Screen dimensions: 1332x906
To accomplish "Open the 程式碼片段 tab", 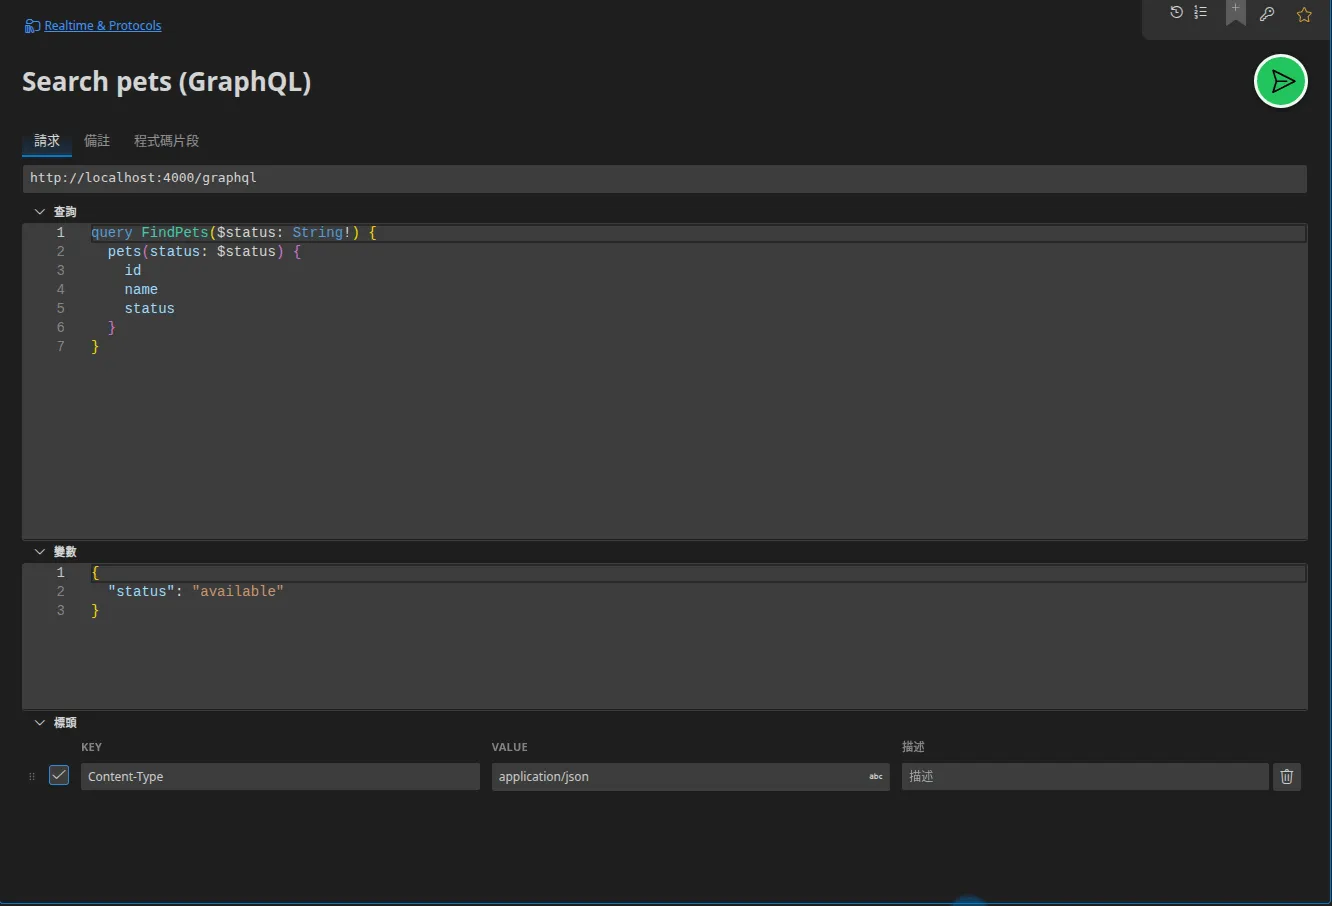I will (167, 141).
